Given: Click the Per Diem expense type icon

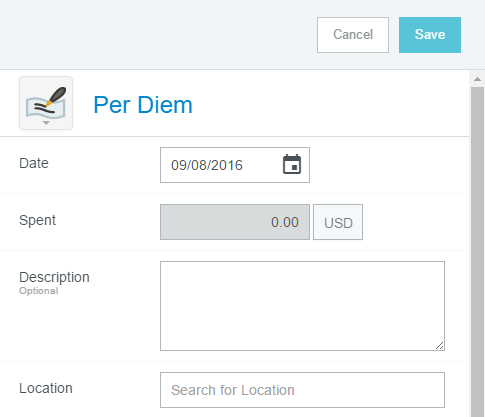Looking at the screenshot, I should 46,103.
